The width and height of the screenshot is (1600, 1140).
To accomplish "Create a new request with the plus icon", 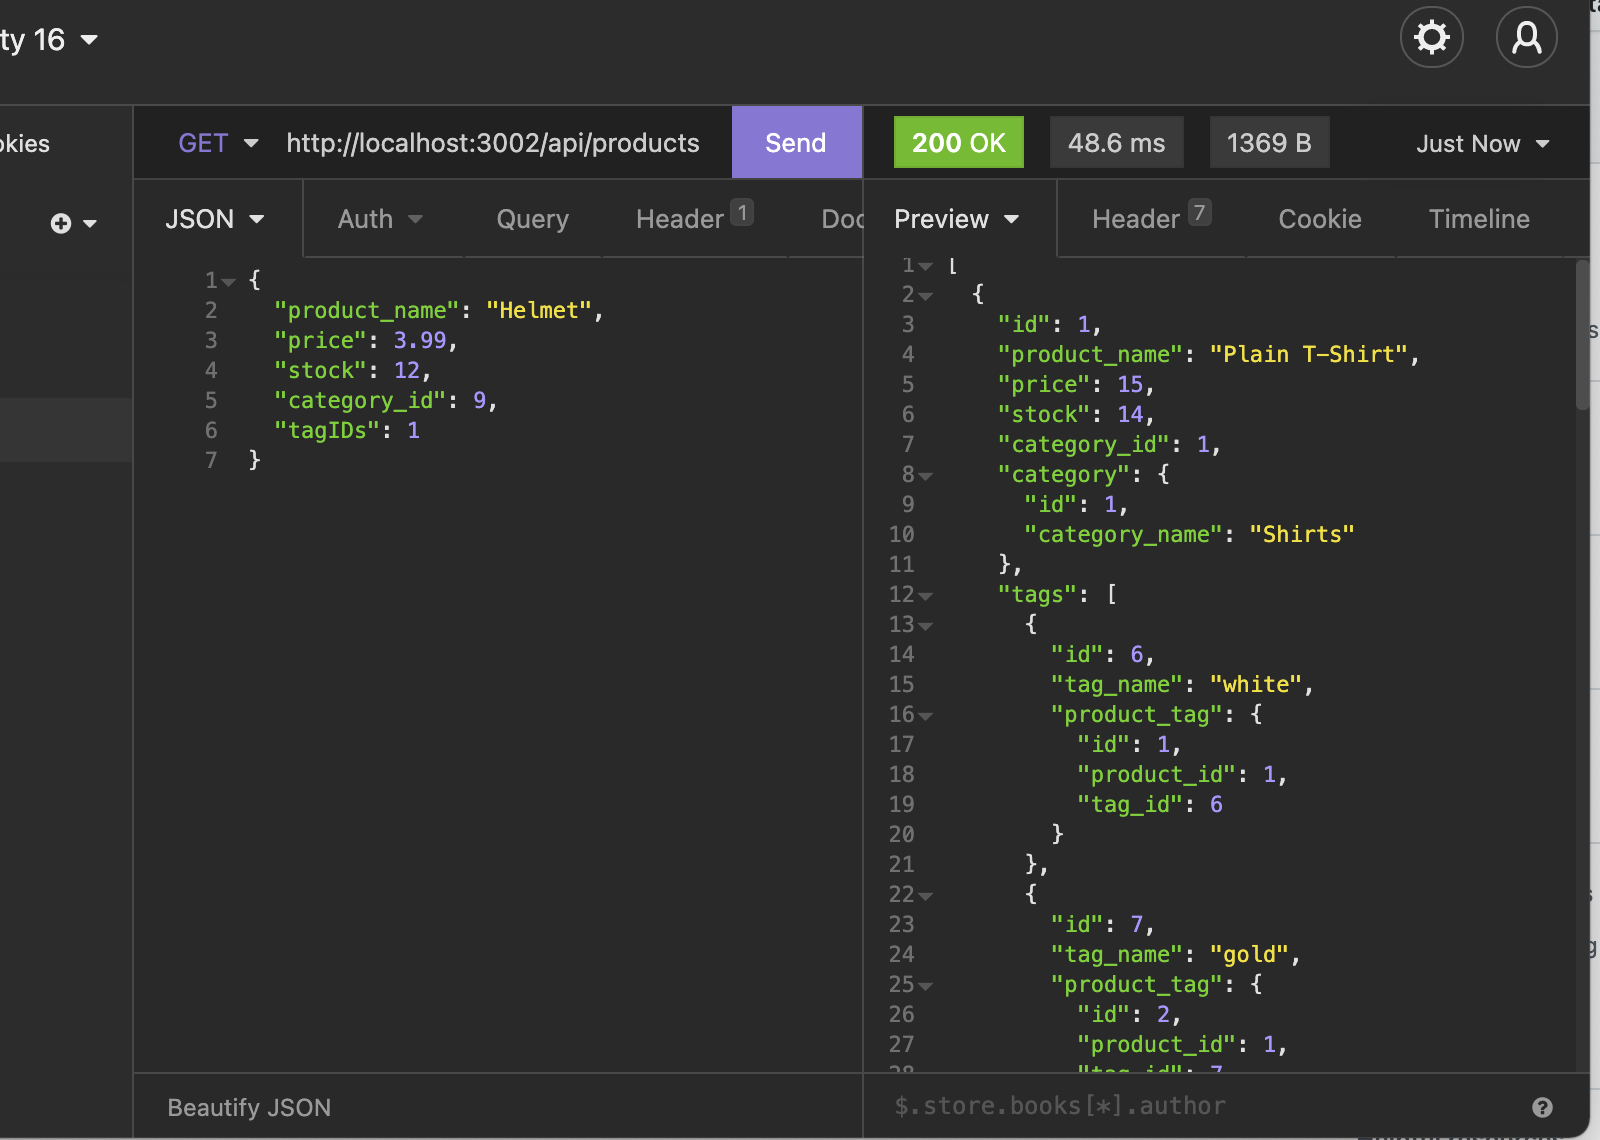I will pos(62,222).
